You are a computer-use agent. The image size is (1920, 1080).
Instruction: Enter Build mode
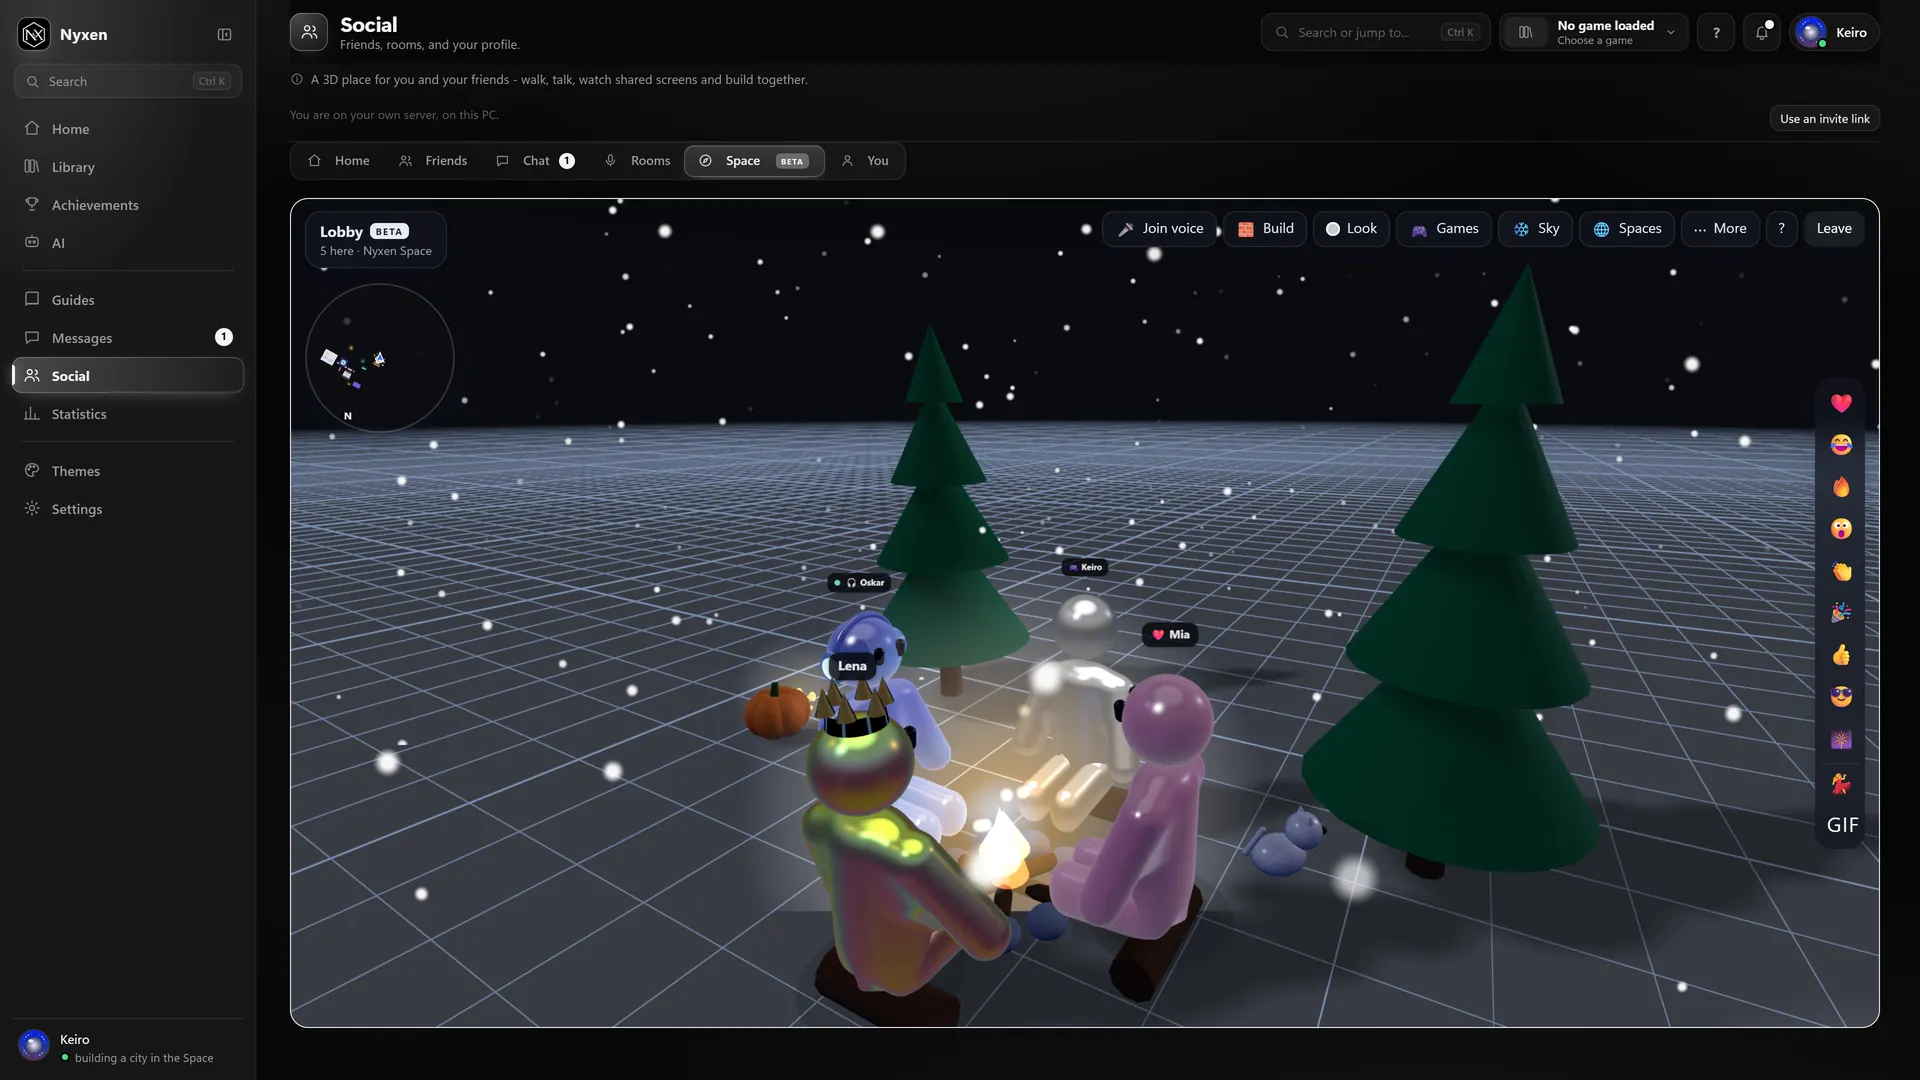pos(1265,229)
